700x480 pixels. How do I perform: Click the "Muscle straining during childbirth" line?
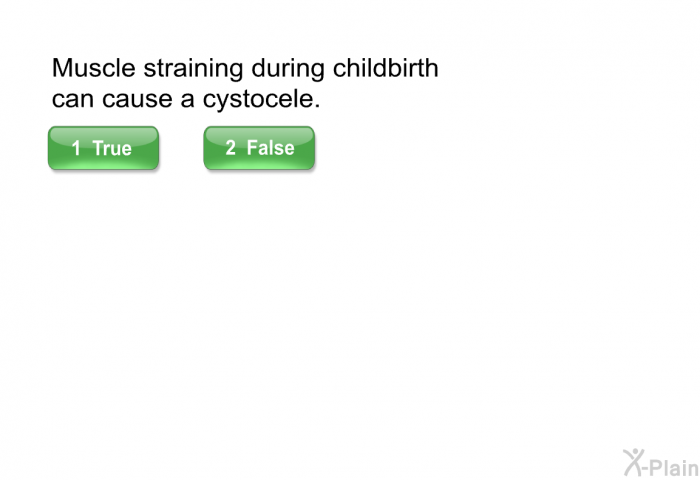click(x=245, y=68)
